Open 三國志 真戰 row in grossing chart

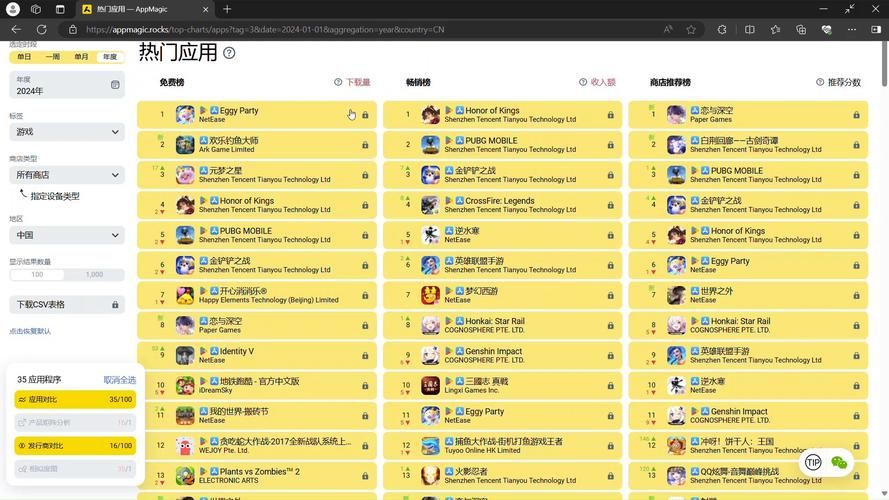(502, 385)
